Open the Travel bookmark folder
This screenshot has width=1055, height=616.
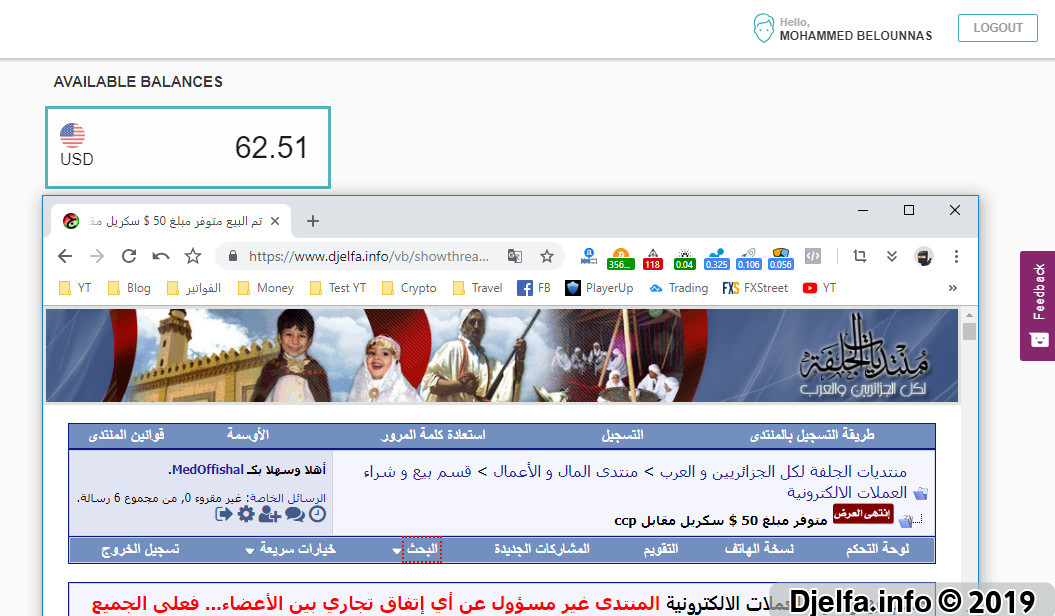(x=478, y=288)
